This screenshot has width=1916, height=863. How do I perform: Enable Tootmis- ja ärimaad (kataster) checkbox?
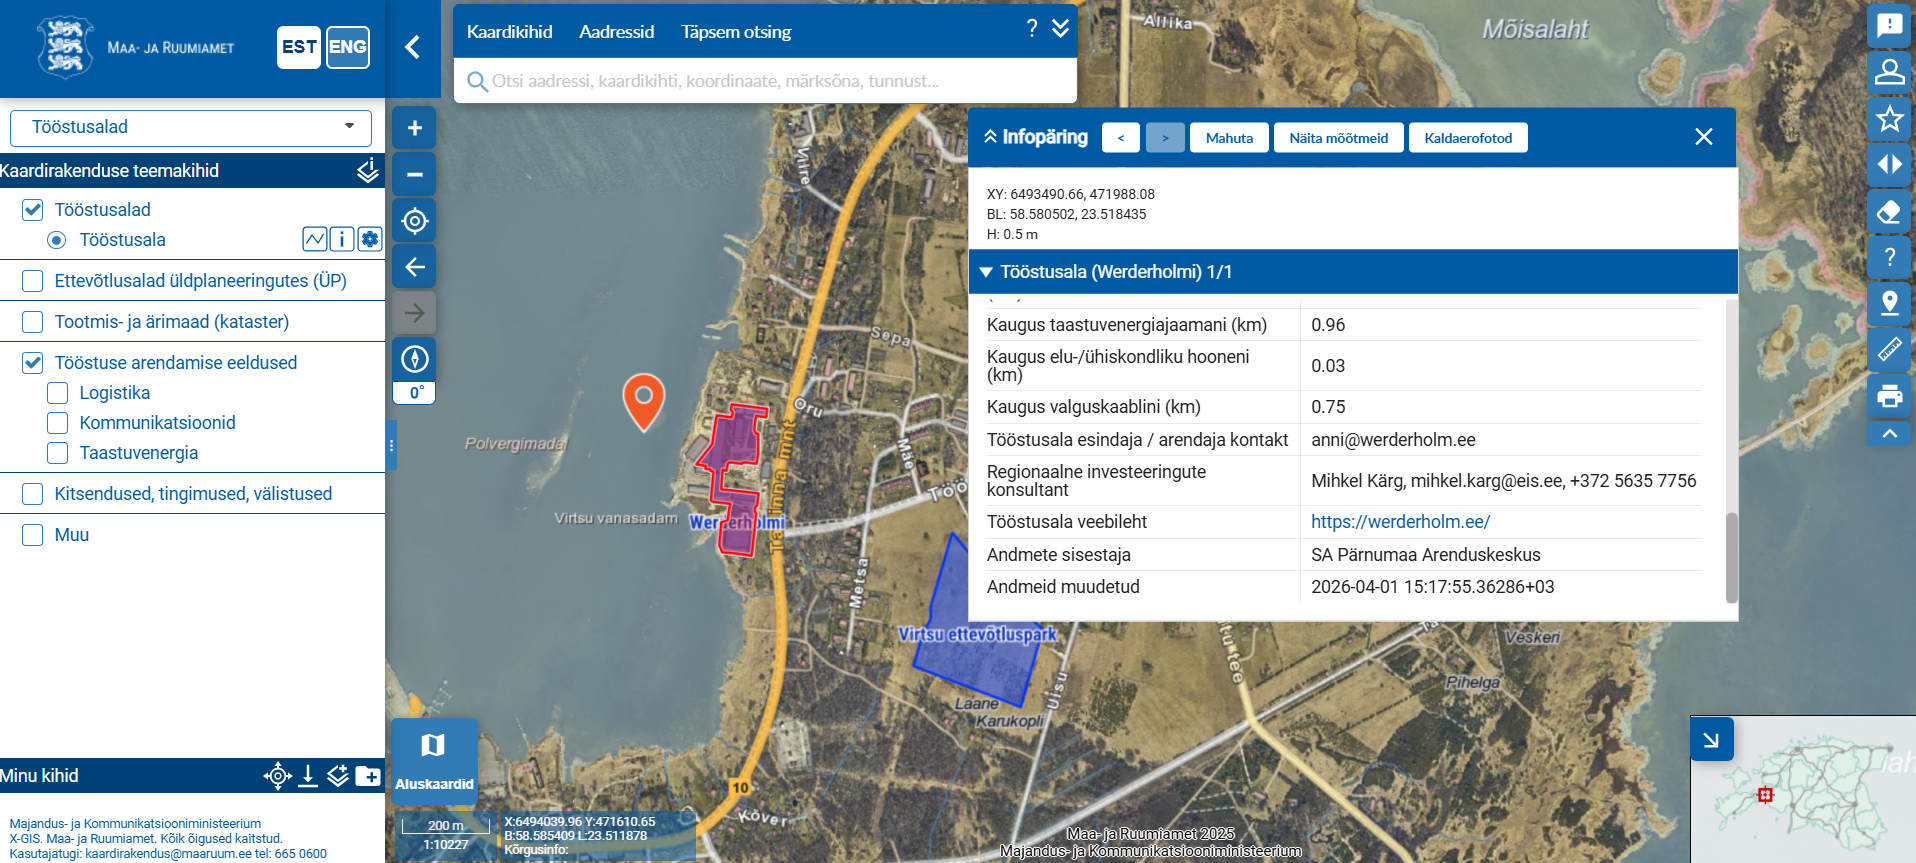coord(33,322)
